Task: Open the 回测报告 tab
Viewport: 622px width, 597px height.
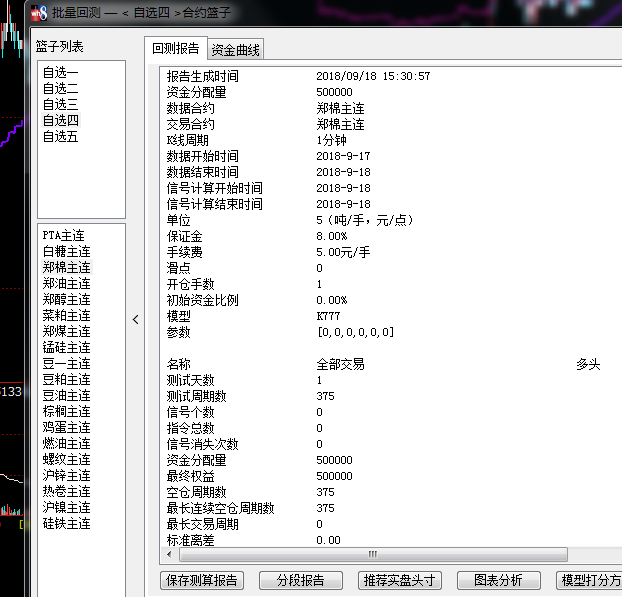Action: coord(176,49)
